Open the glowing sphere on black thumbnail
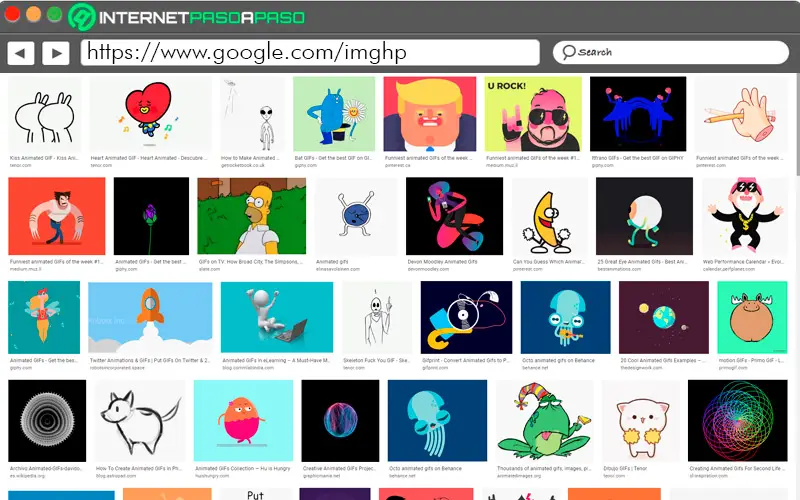Screen dimensions: 800x500 (x=340, y=420)
